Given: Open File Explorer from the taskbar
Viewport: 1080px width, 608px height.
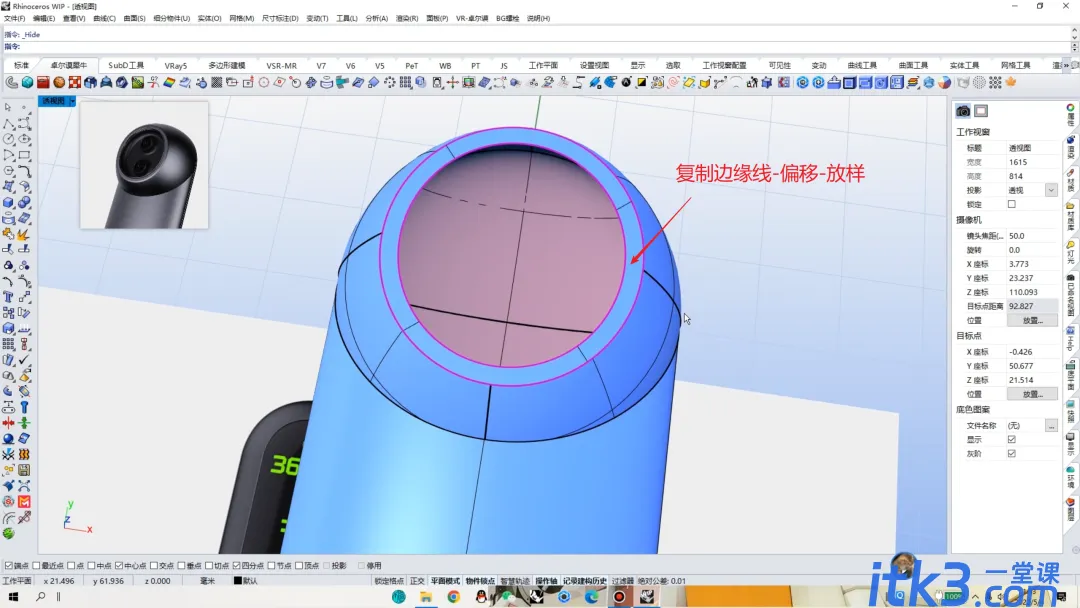Looking at the screenshot, I should 426,597.
